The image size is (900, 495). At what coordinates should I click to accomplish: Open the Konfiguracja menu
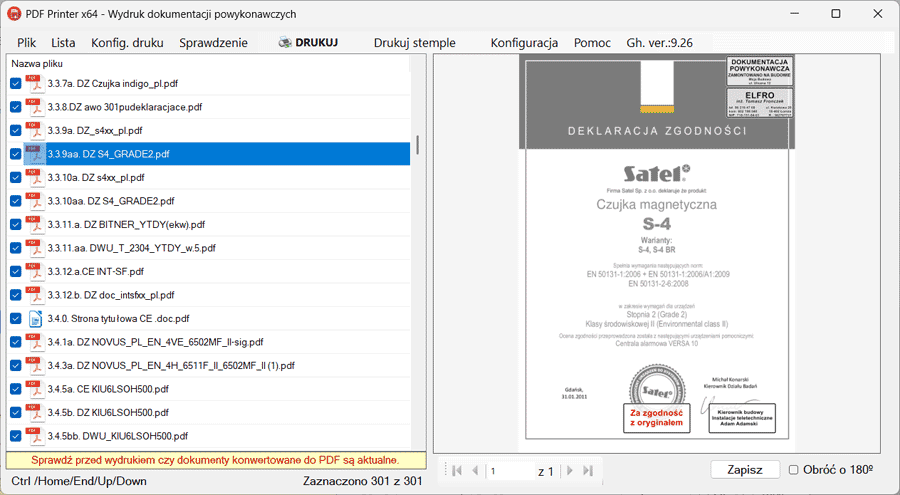pyautogui.click(x=524, y=43)
